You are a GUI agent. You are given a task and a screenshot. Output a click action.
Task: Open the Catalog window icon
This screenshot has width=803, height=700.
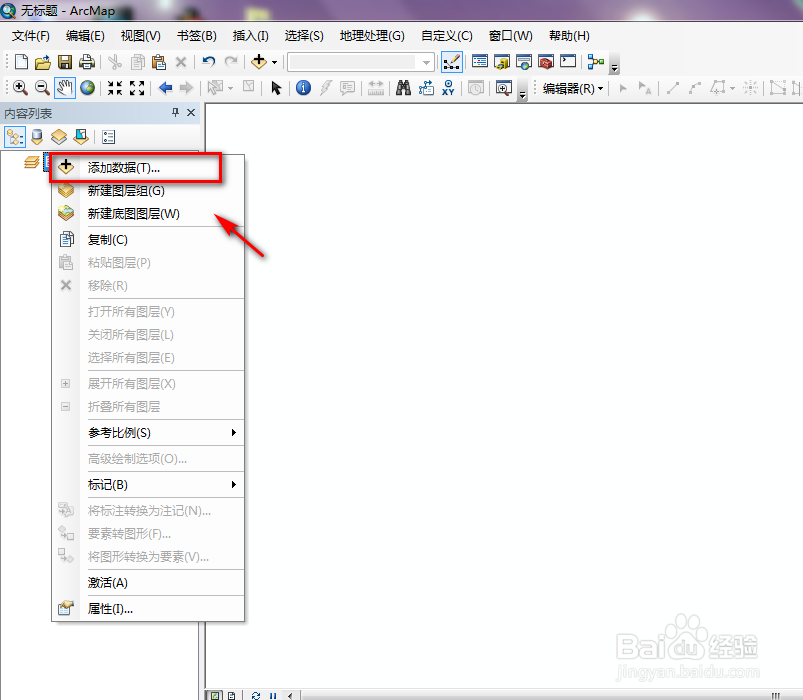pos(502,62)
